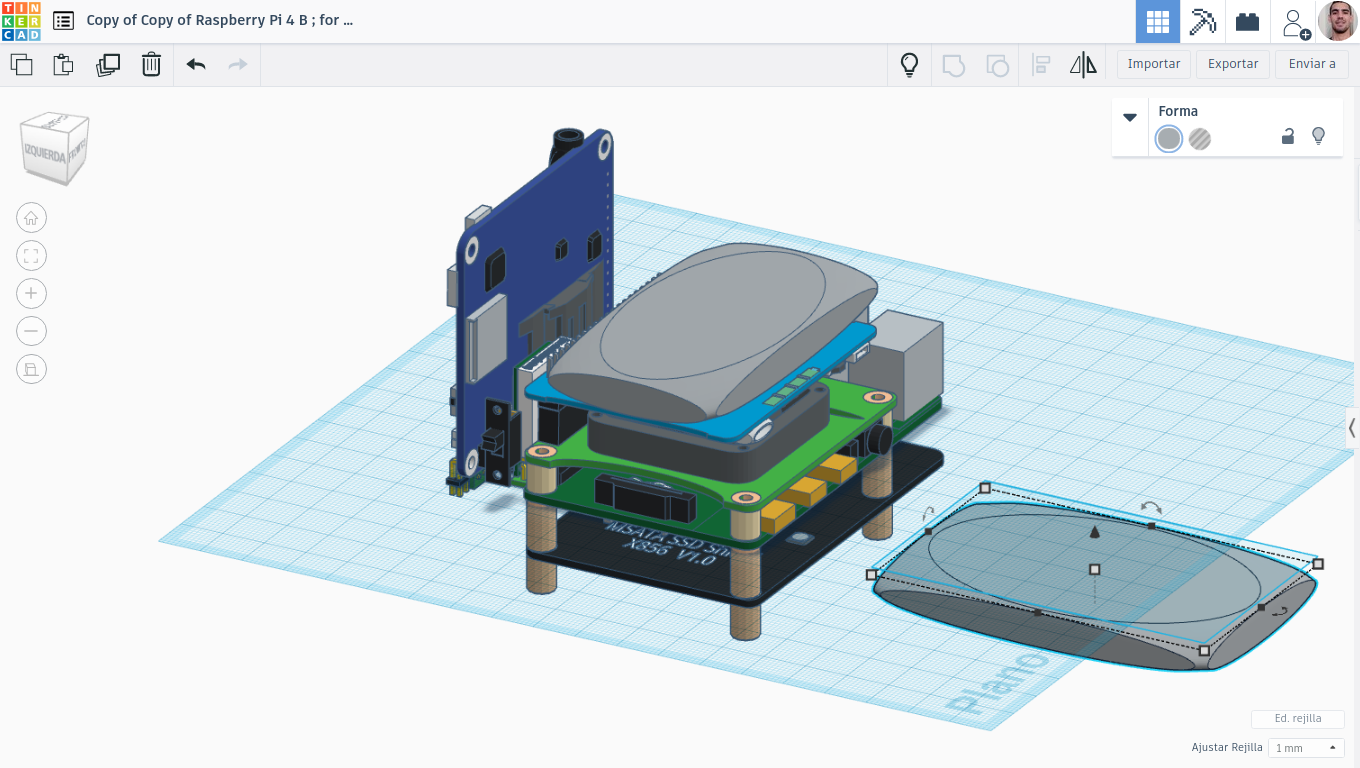The width and height of the screenshot is (1360, 768).
Task: Click the Ungroup shapes icon
Action: coord(997,65)
